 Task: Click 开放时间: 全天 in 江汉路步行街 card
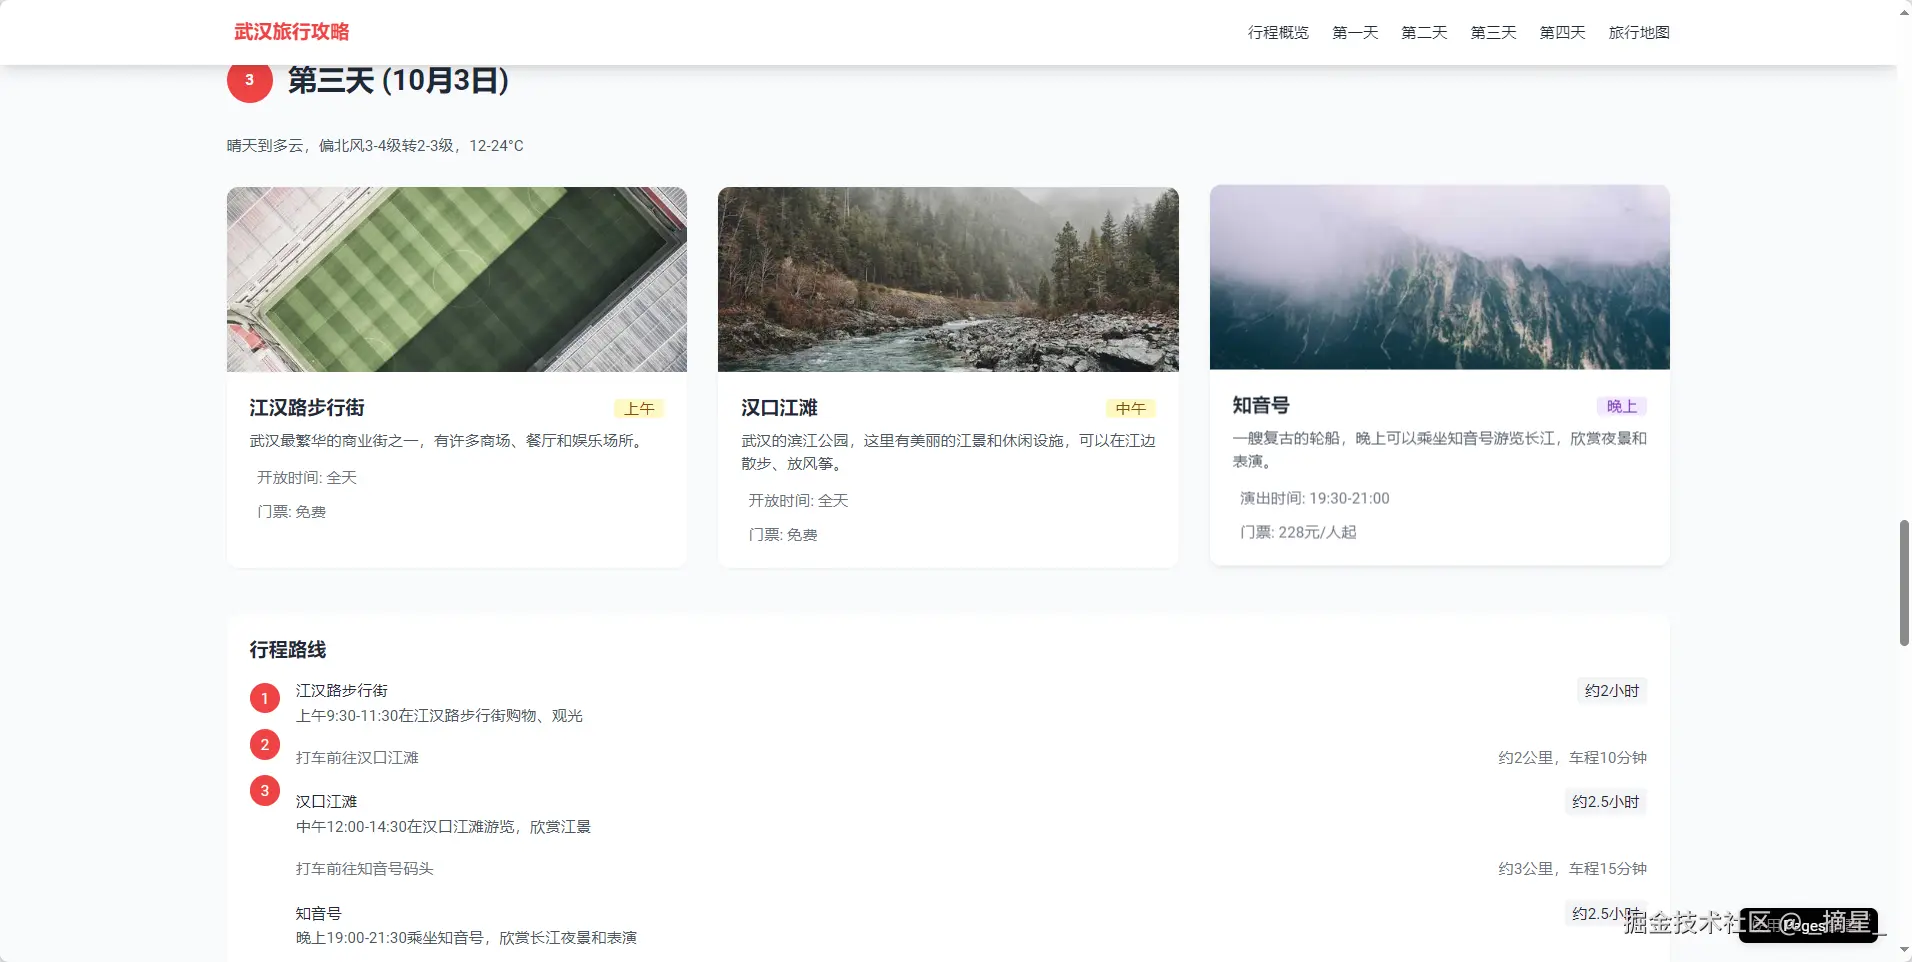point(307,478)
